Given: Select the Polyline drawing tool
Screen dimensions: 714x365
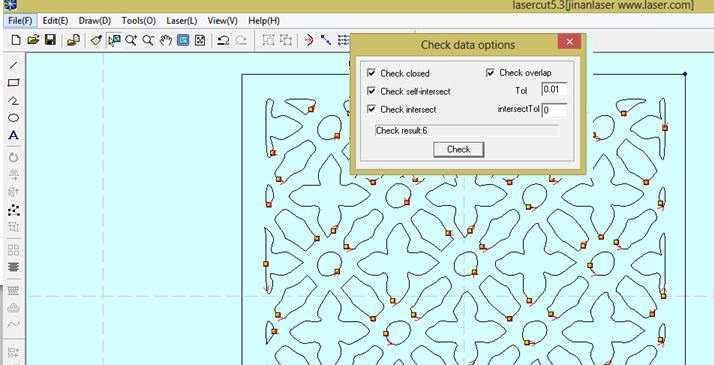Looking at the screenshot, I should [x=14, y=101].
